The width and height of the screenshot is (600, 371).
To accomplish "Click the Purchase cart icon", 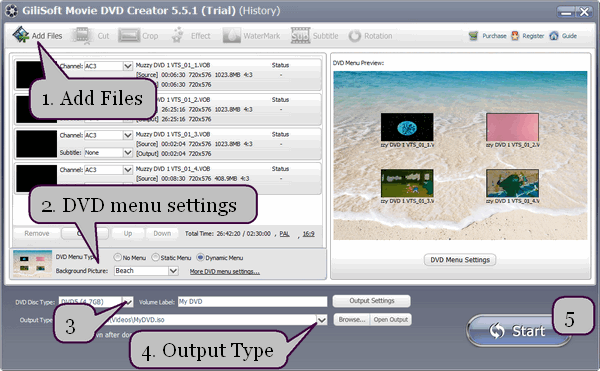I will click(x=473, y=36).
